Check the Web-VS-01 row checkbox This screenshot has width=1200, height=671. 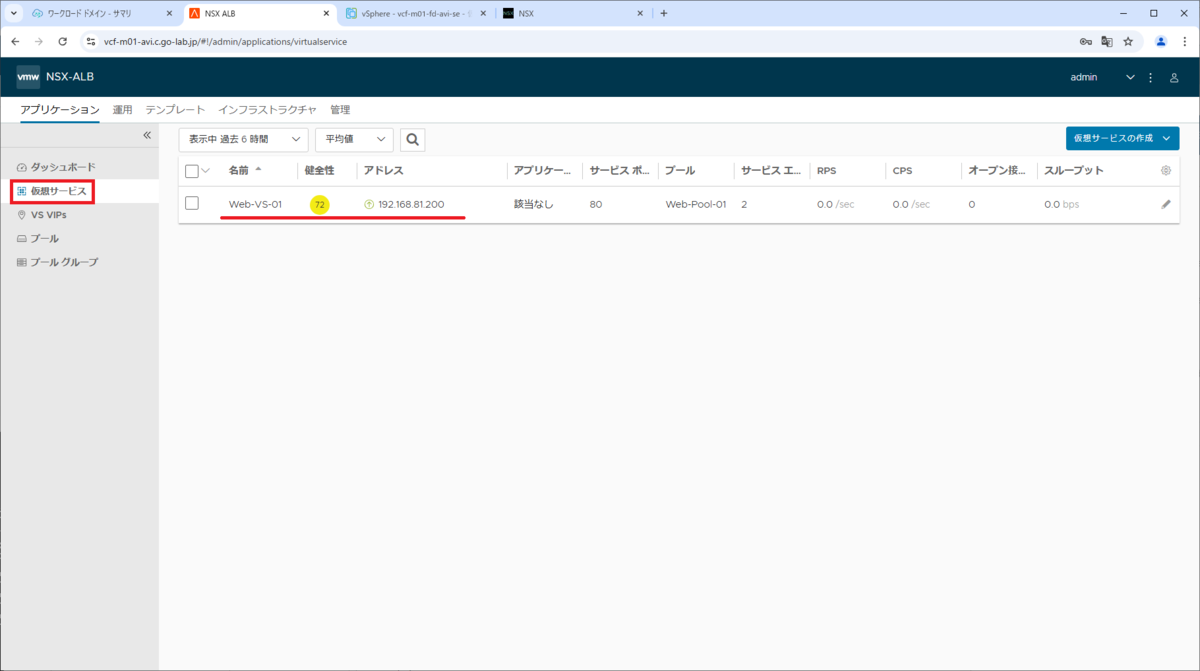click(192, 203)
